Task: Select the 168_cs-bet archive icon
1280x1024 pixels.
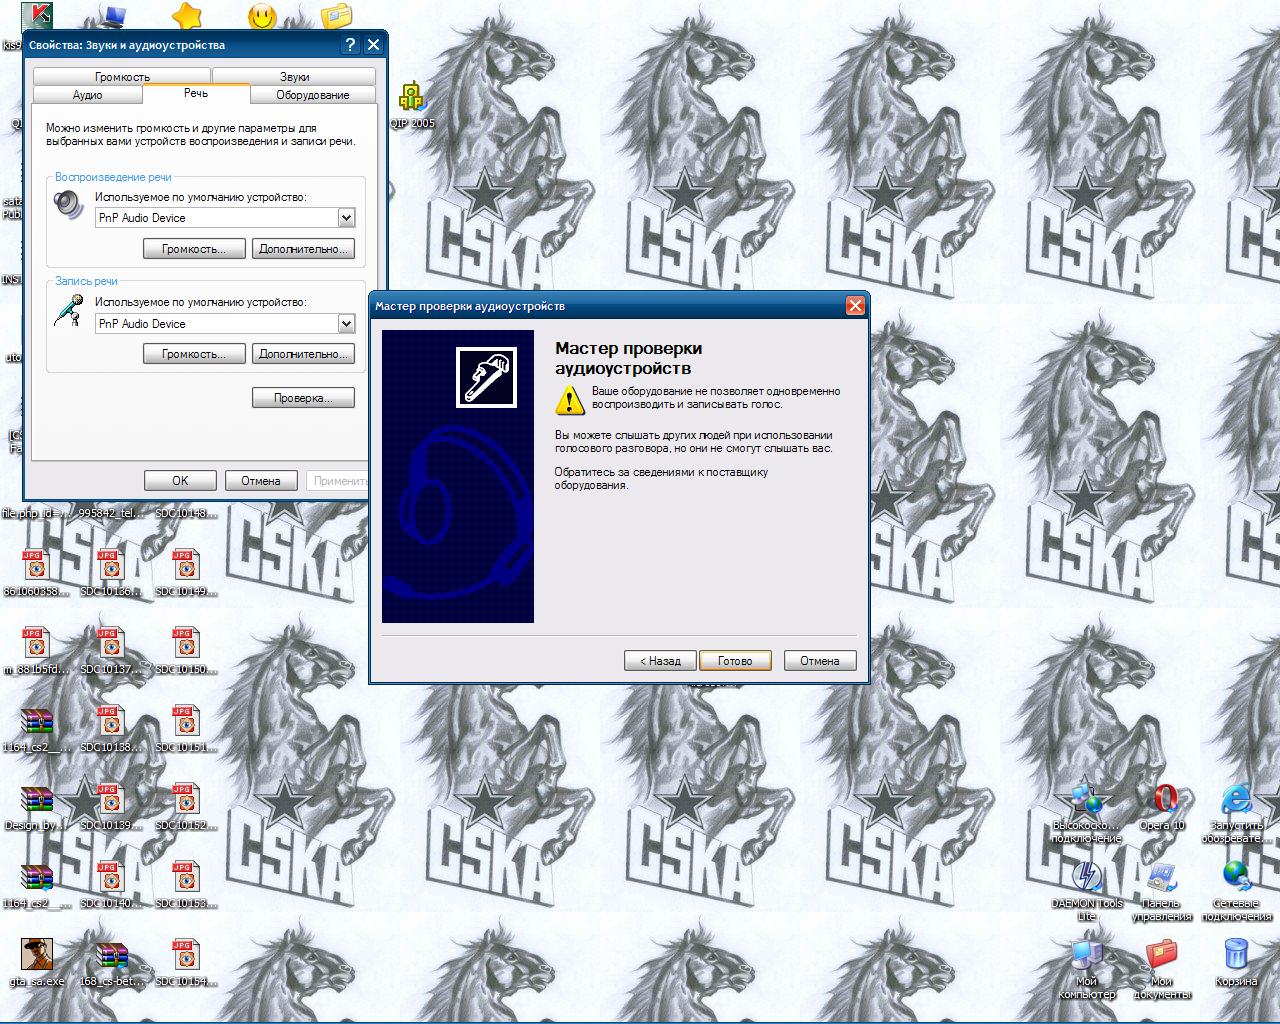Action: coord(111,956)
